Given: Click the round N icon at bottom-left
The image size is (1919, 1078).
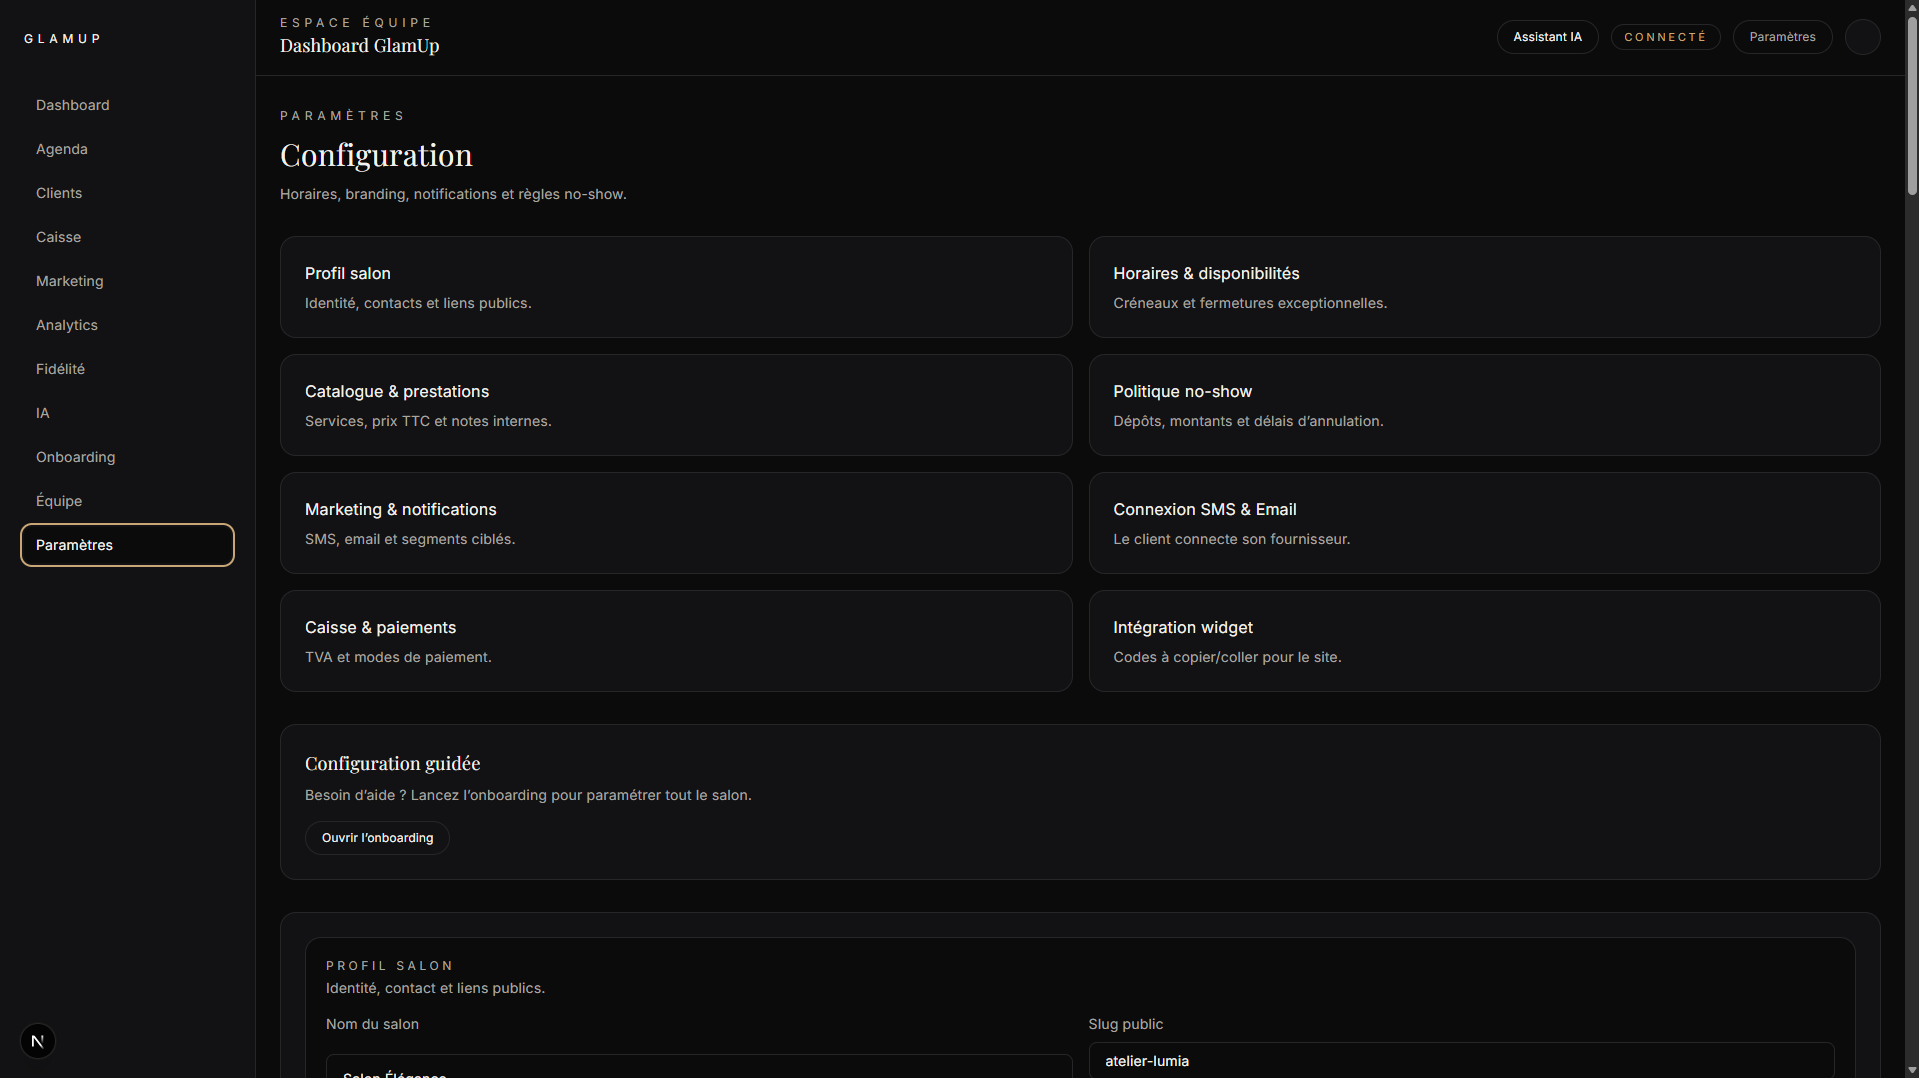Looking at the screenshot, I should tap(38, 1041).
